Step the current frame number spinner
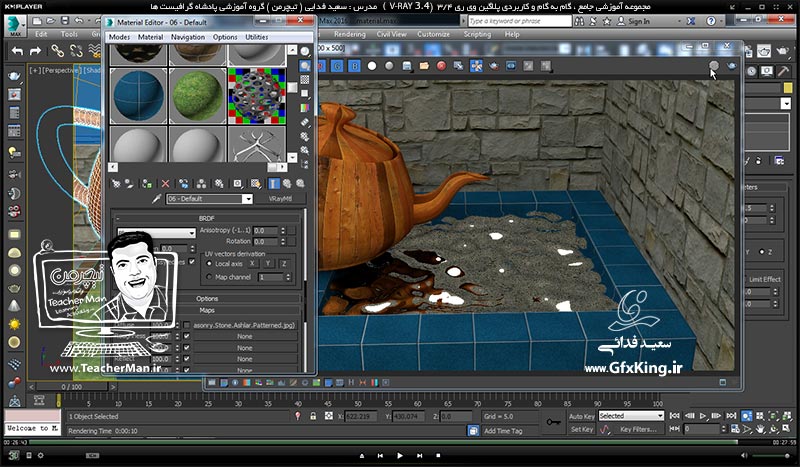This screenshot has height=467, width=800. (x=724, y=429)
